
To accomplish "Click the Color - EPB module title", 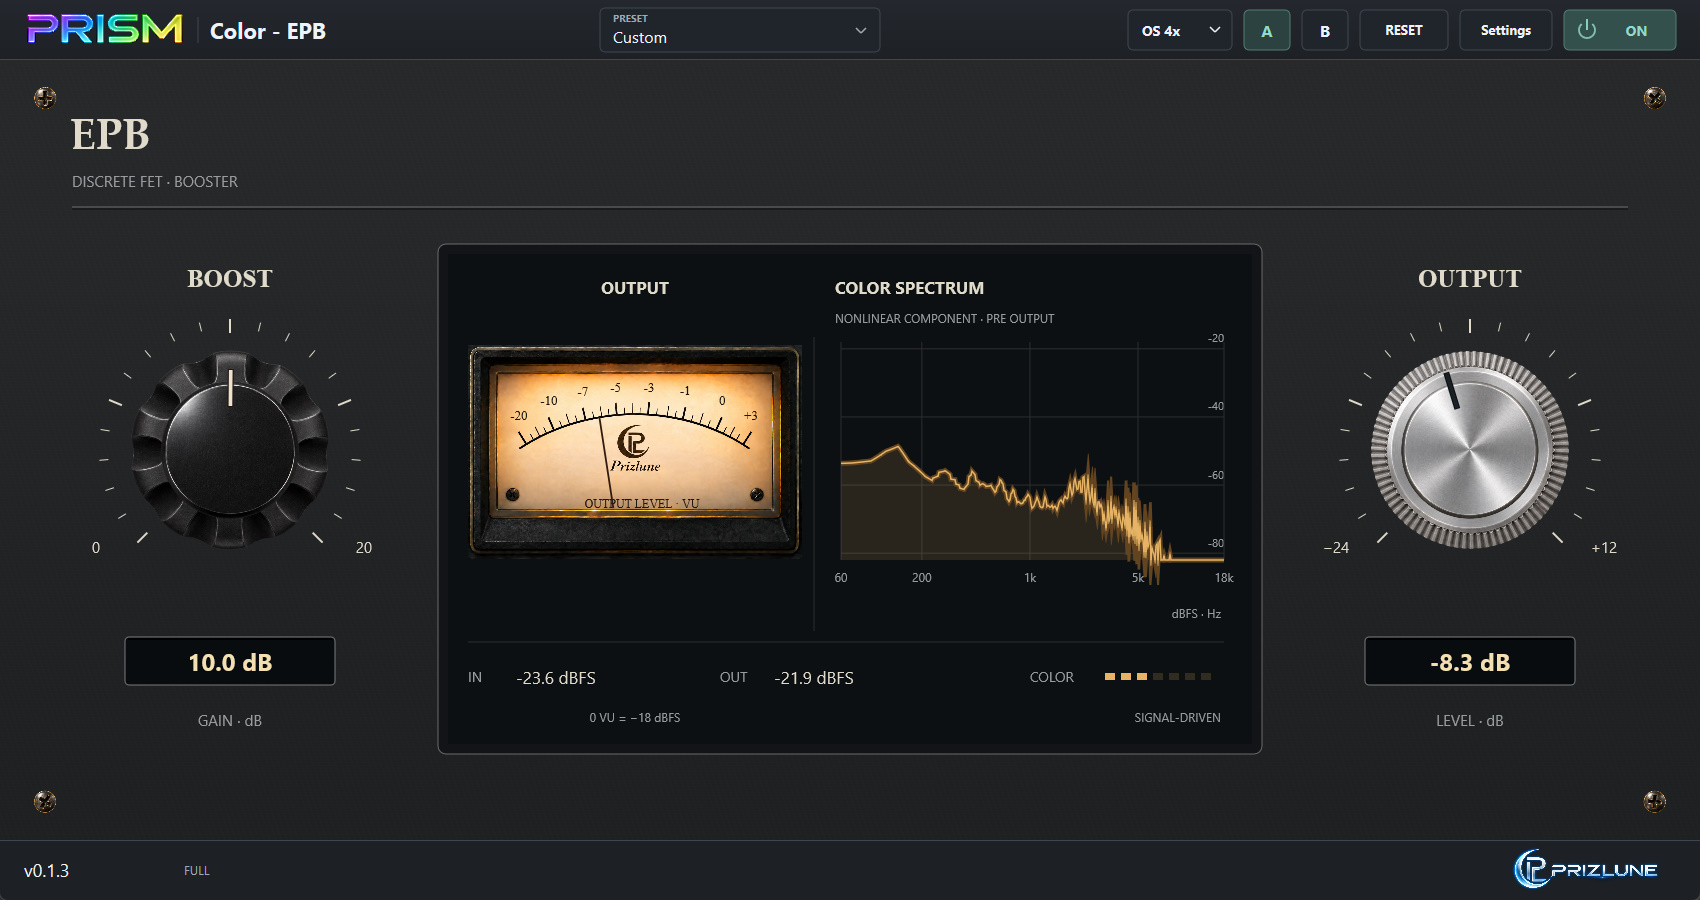I will coord(268,31).
